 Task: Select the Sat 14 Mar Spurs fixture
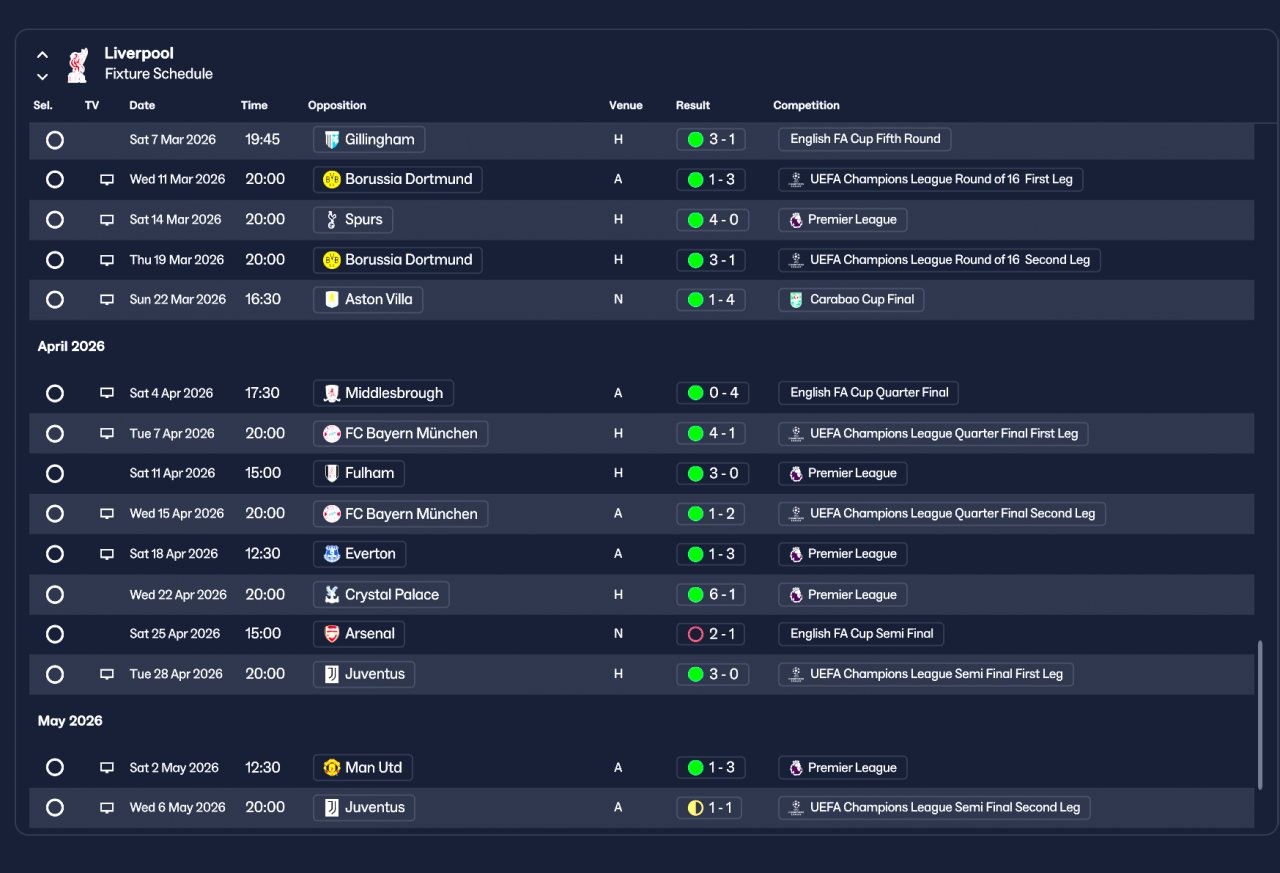click(55, 220)
